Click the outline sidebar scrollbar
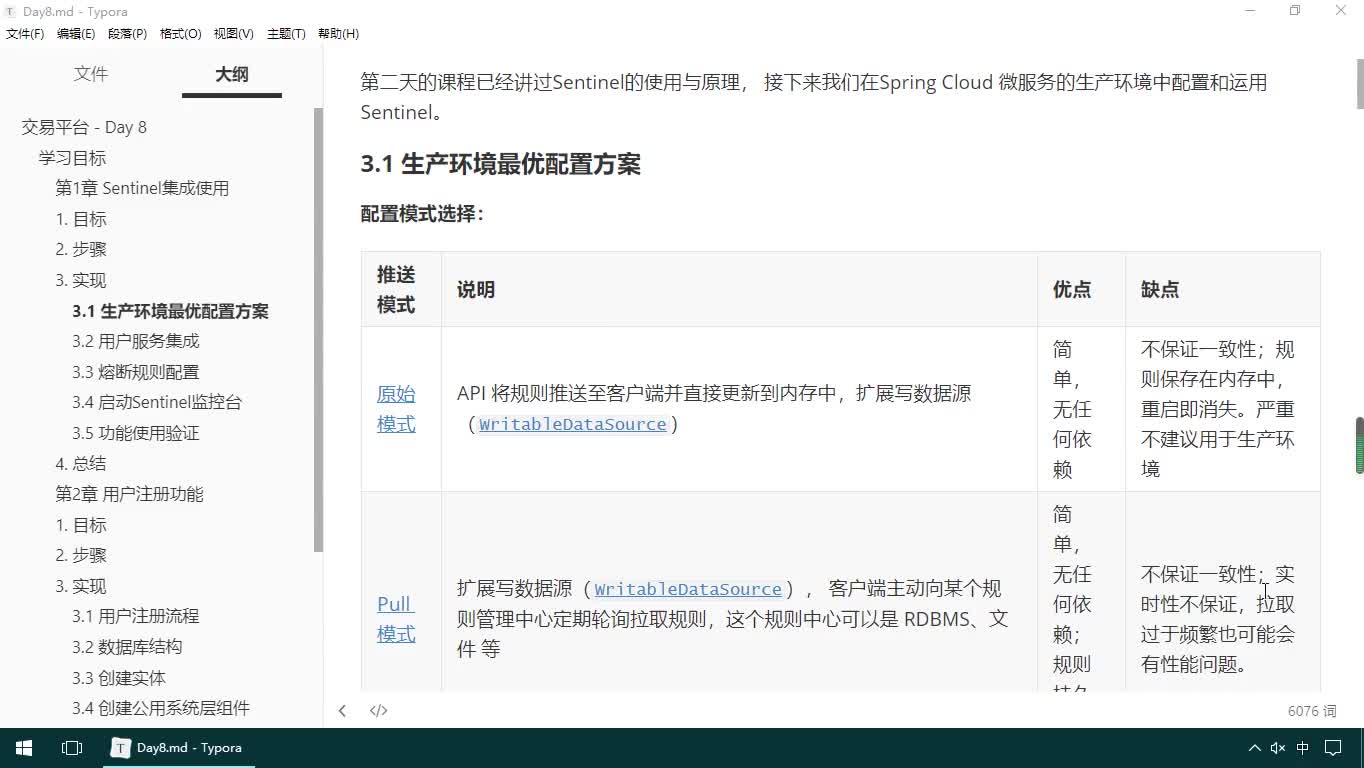Screen dimensions: 1364x768 [x=318, y=330]
